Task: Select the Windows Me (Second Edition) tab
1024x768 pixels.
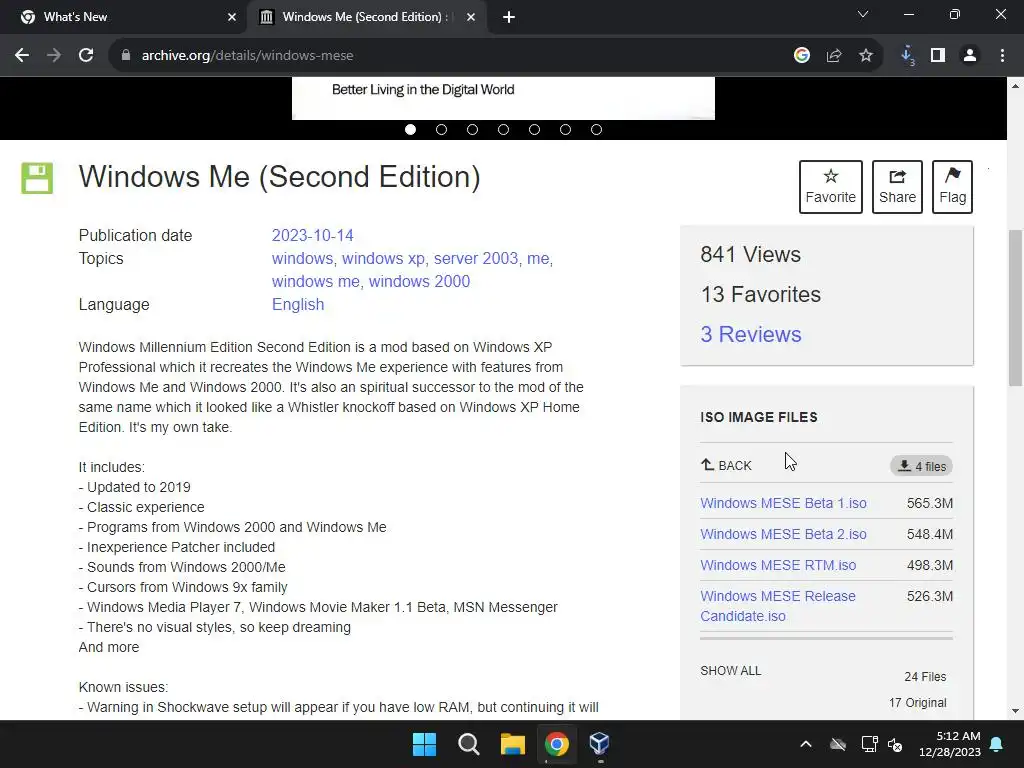Action: [366, 17]
